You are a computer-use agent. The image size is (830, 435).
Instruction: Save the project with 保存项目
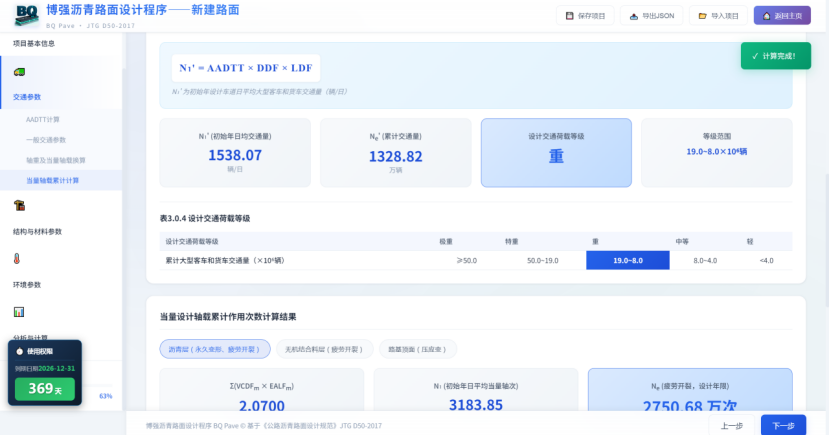click(x=585, y=16)
